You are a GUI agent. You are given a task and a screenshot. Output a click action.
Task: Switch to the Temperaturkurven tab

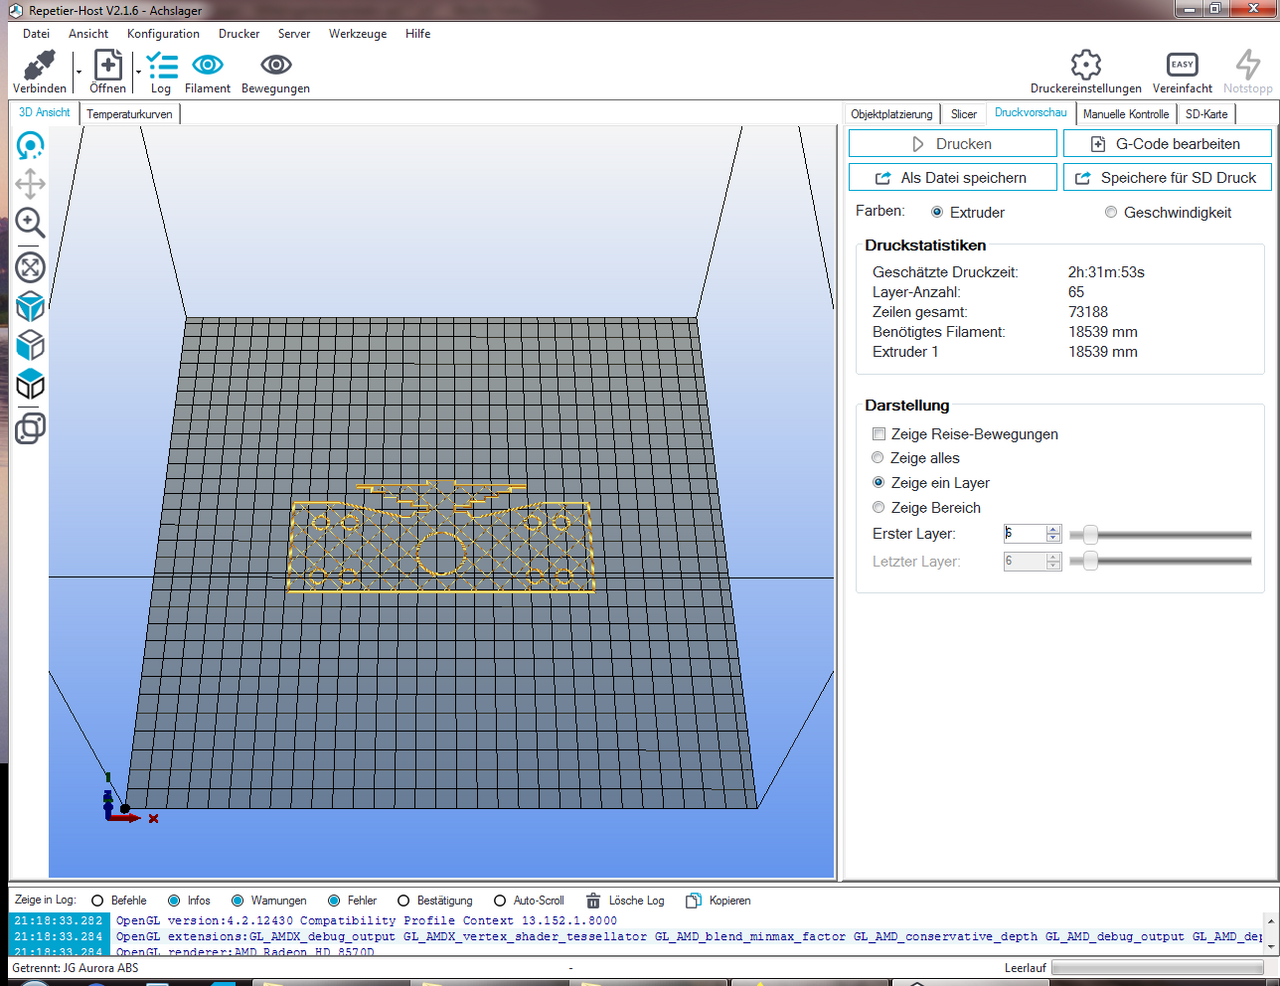(x=129, y=114)
